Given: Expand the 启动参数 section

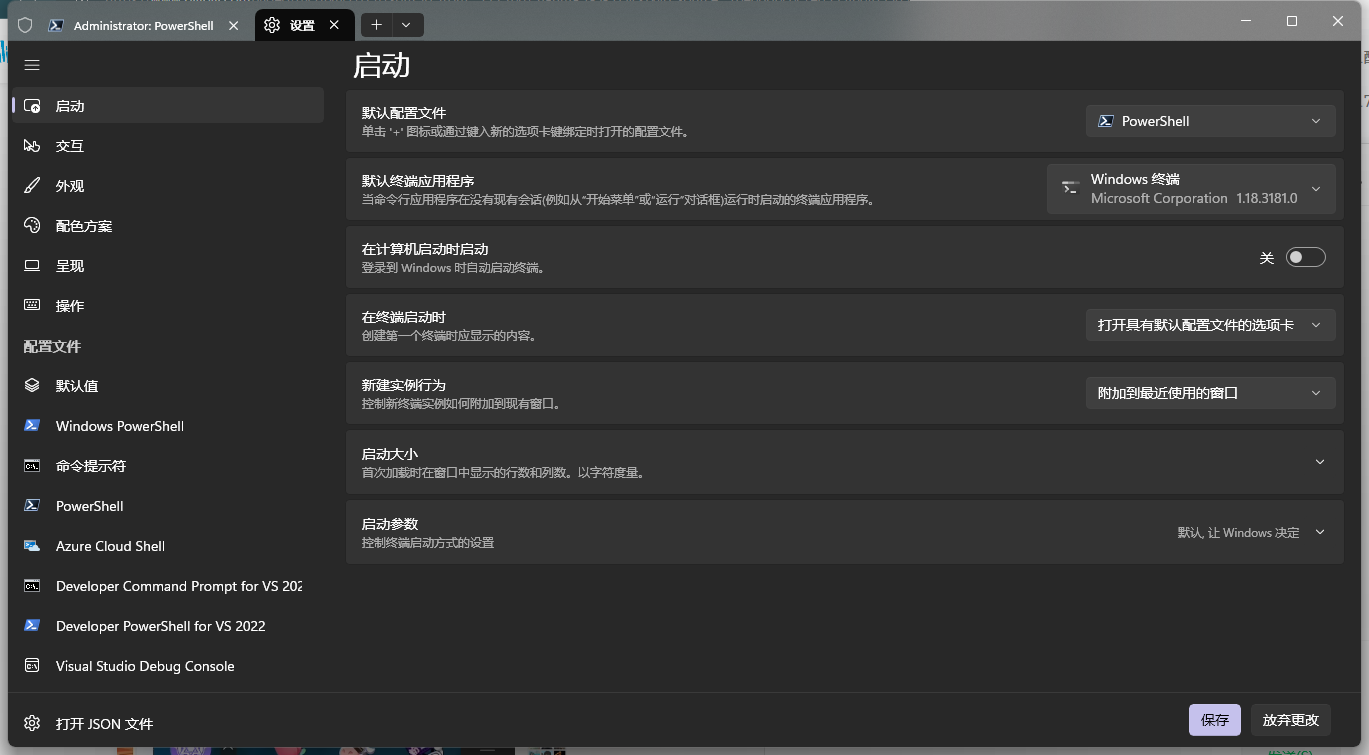Looking at the screenshot, I should [844, 532].
